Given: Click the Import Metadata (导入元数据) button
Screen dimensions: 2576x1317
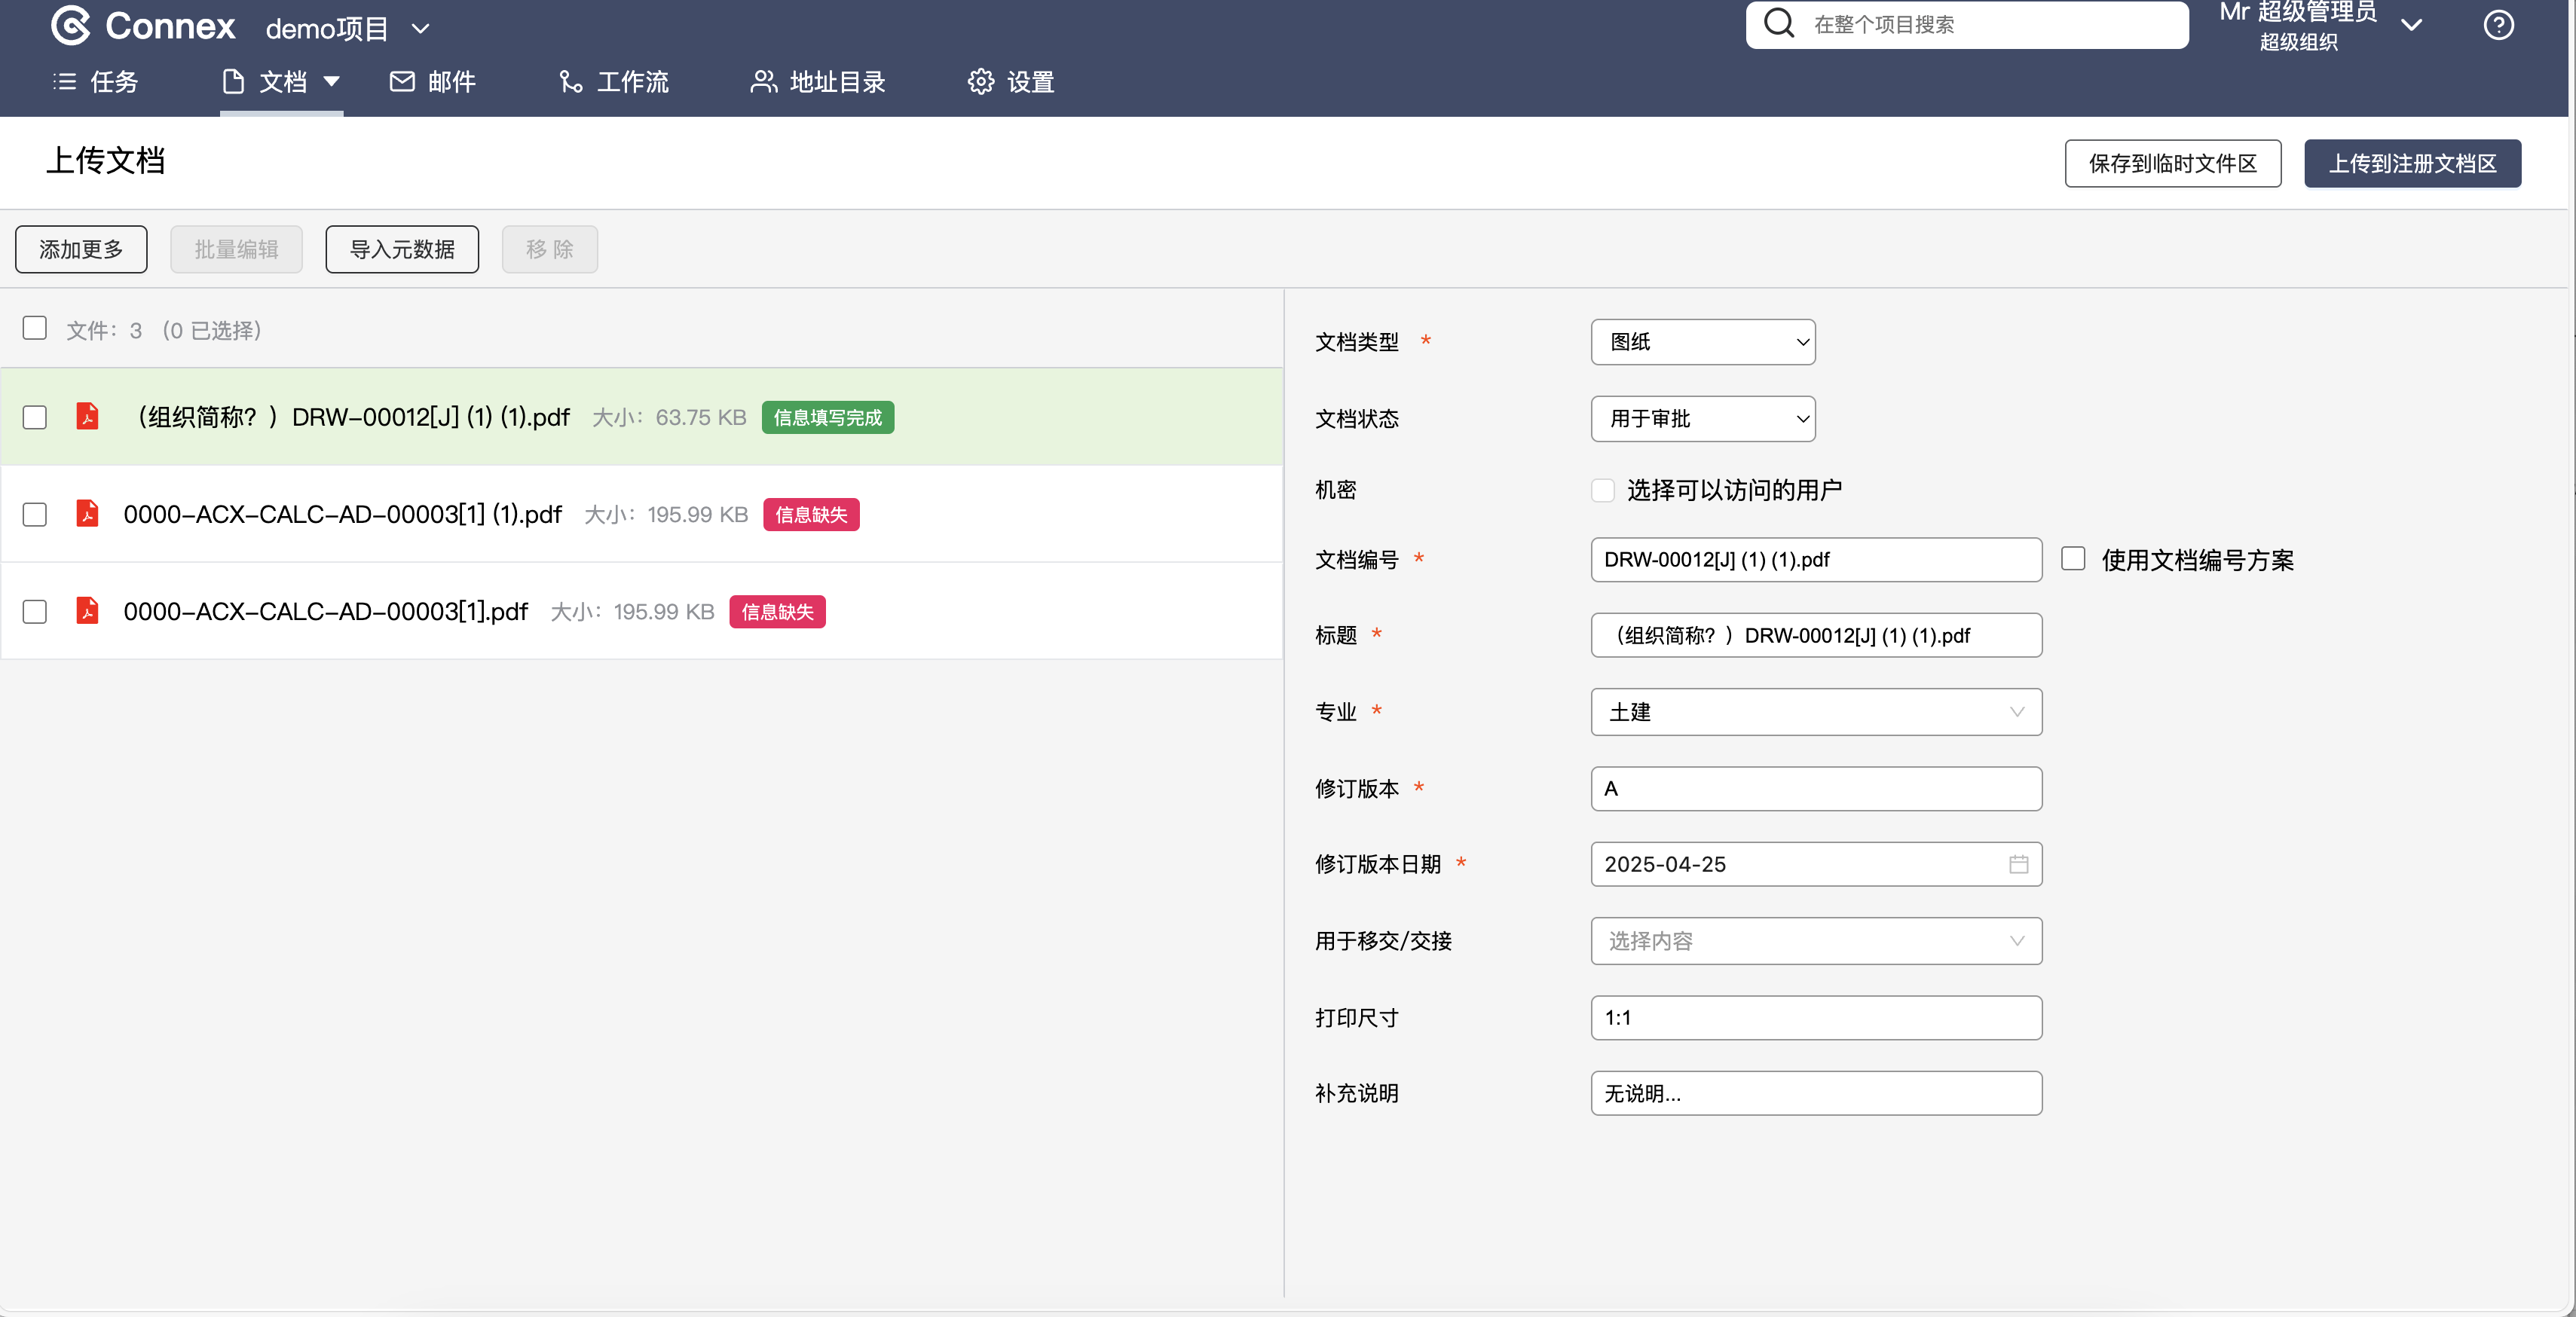Looking at the screenshot, I should point(401,249).
